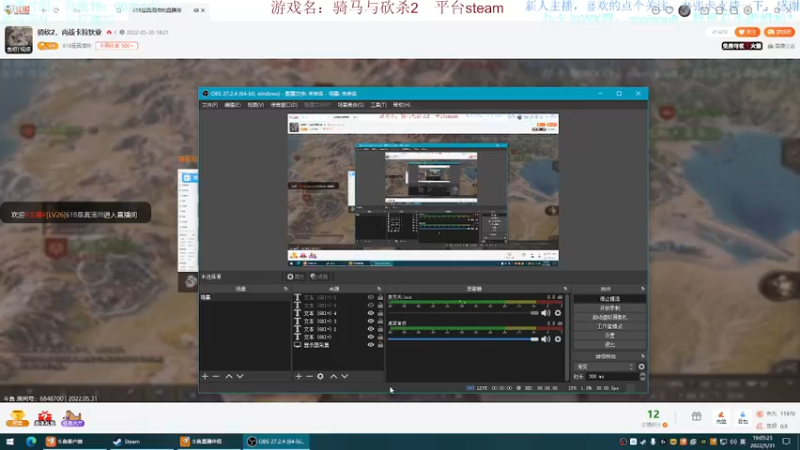
Task: Launch Microsoft Edge from the taskbar
Action: 31,441
